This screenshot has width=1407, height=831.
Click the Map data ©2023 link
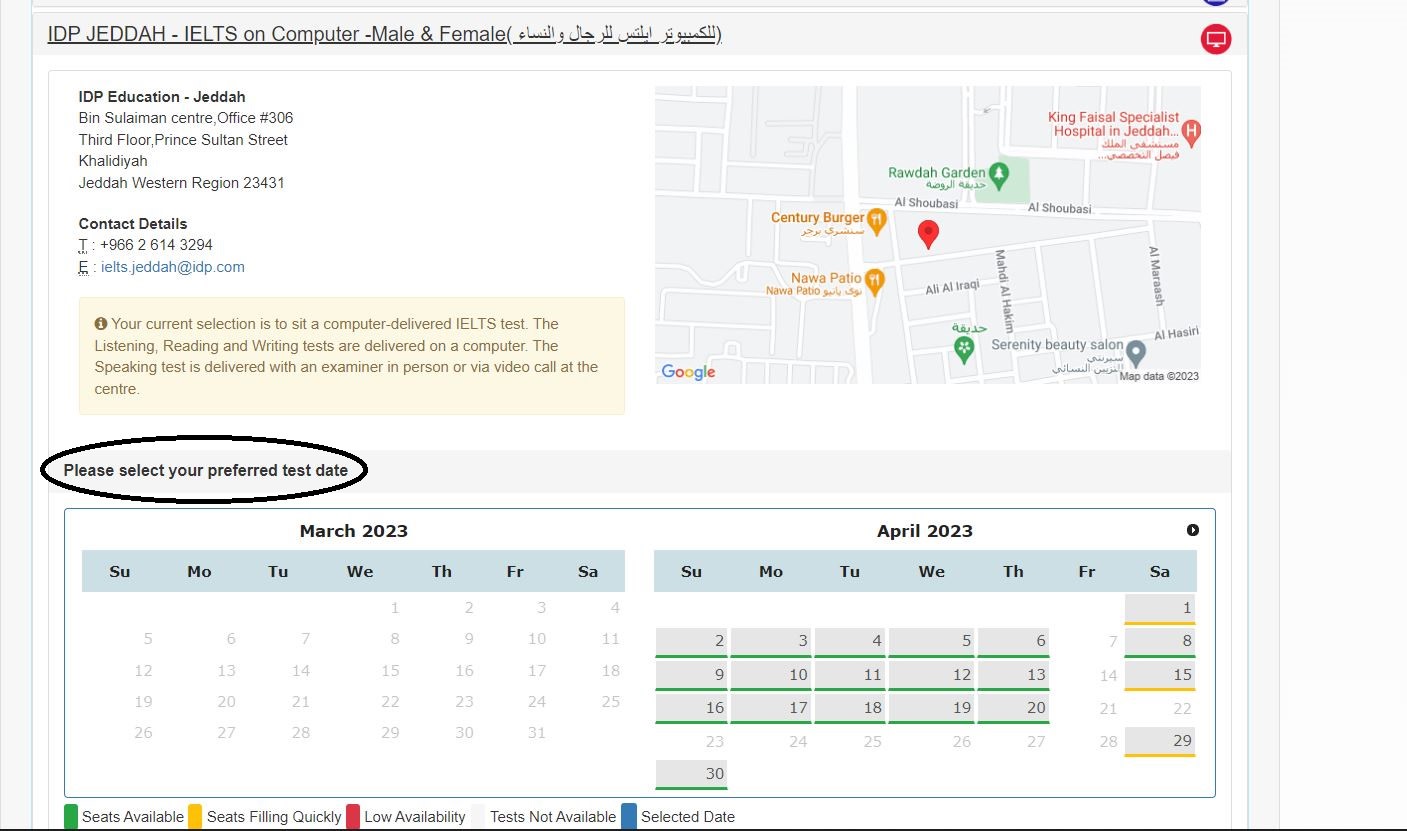coord(1159,376)
